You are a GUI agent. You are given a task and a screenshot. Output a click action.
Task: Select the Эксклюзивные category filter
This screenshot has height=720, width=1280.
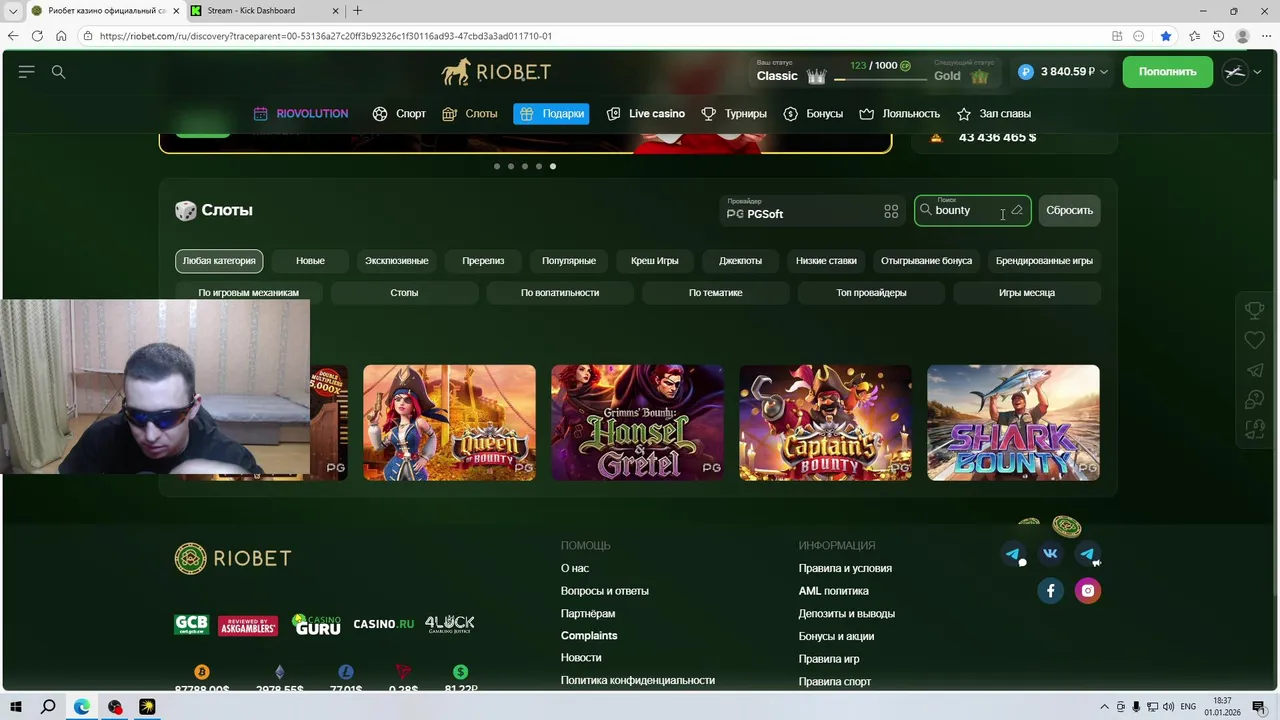point(396,261)
